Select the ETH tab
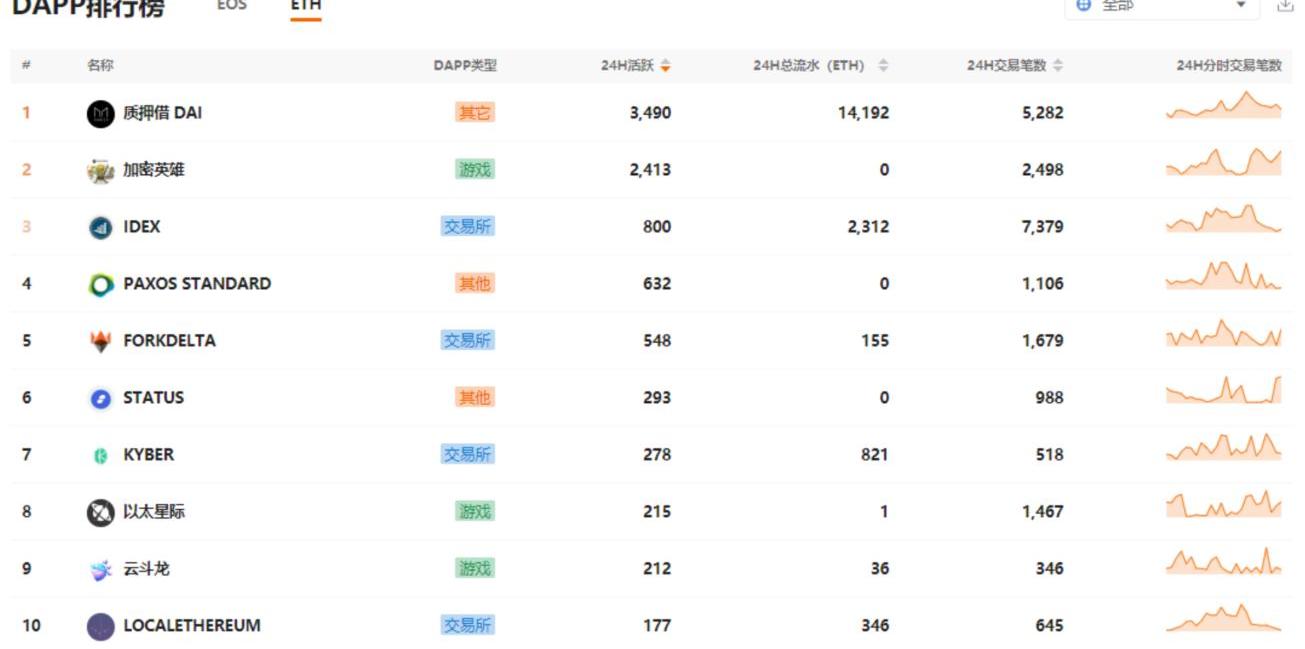The width and height of the screenshot is (1305, 649). click(x=306, y=6)
